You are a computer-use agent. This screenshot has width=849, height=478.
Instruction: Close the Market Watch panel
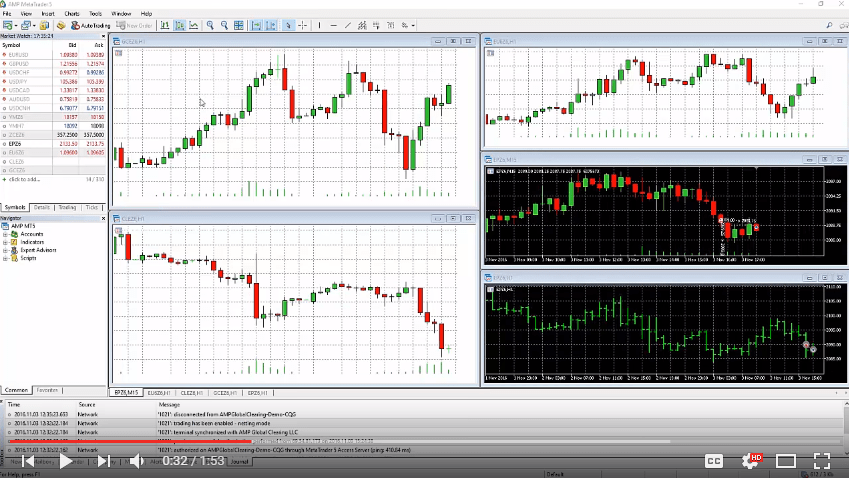point(103,36)
